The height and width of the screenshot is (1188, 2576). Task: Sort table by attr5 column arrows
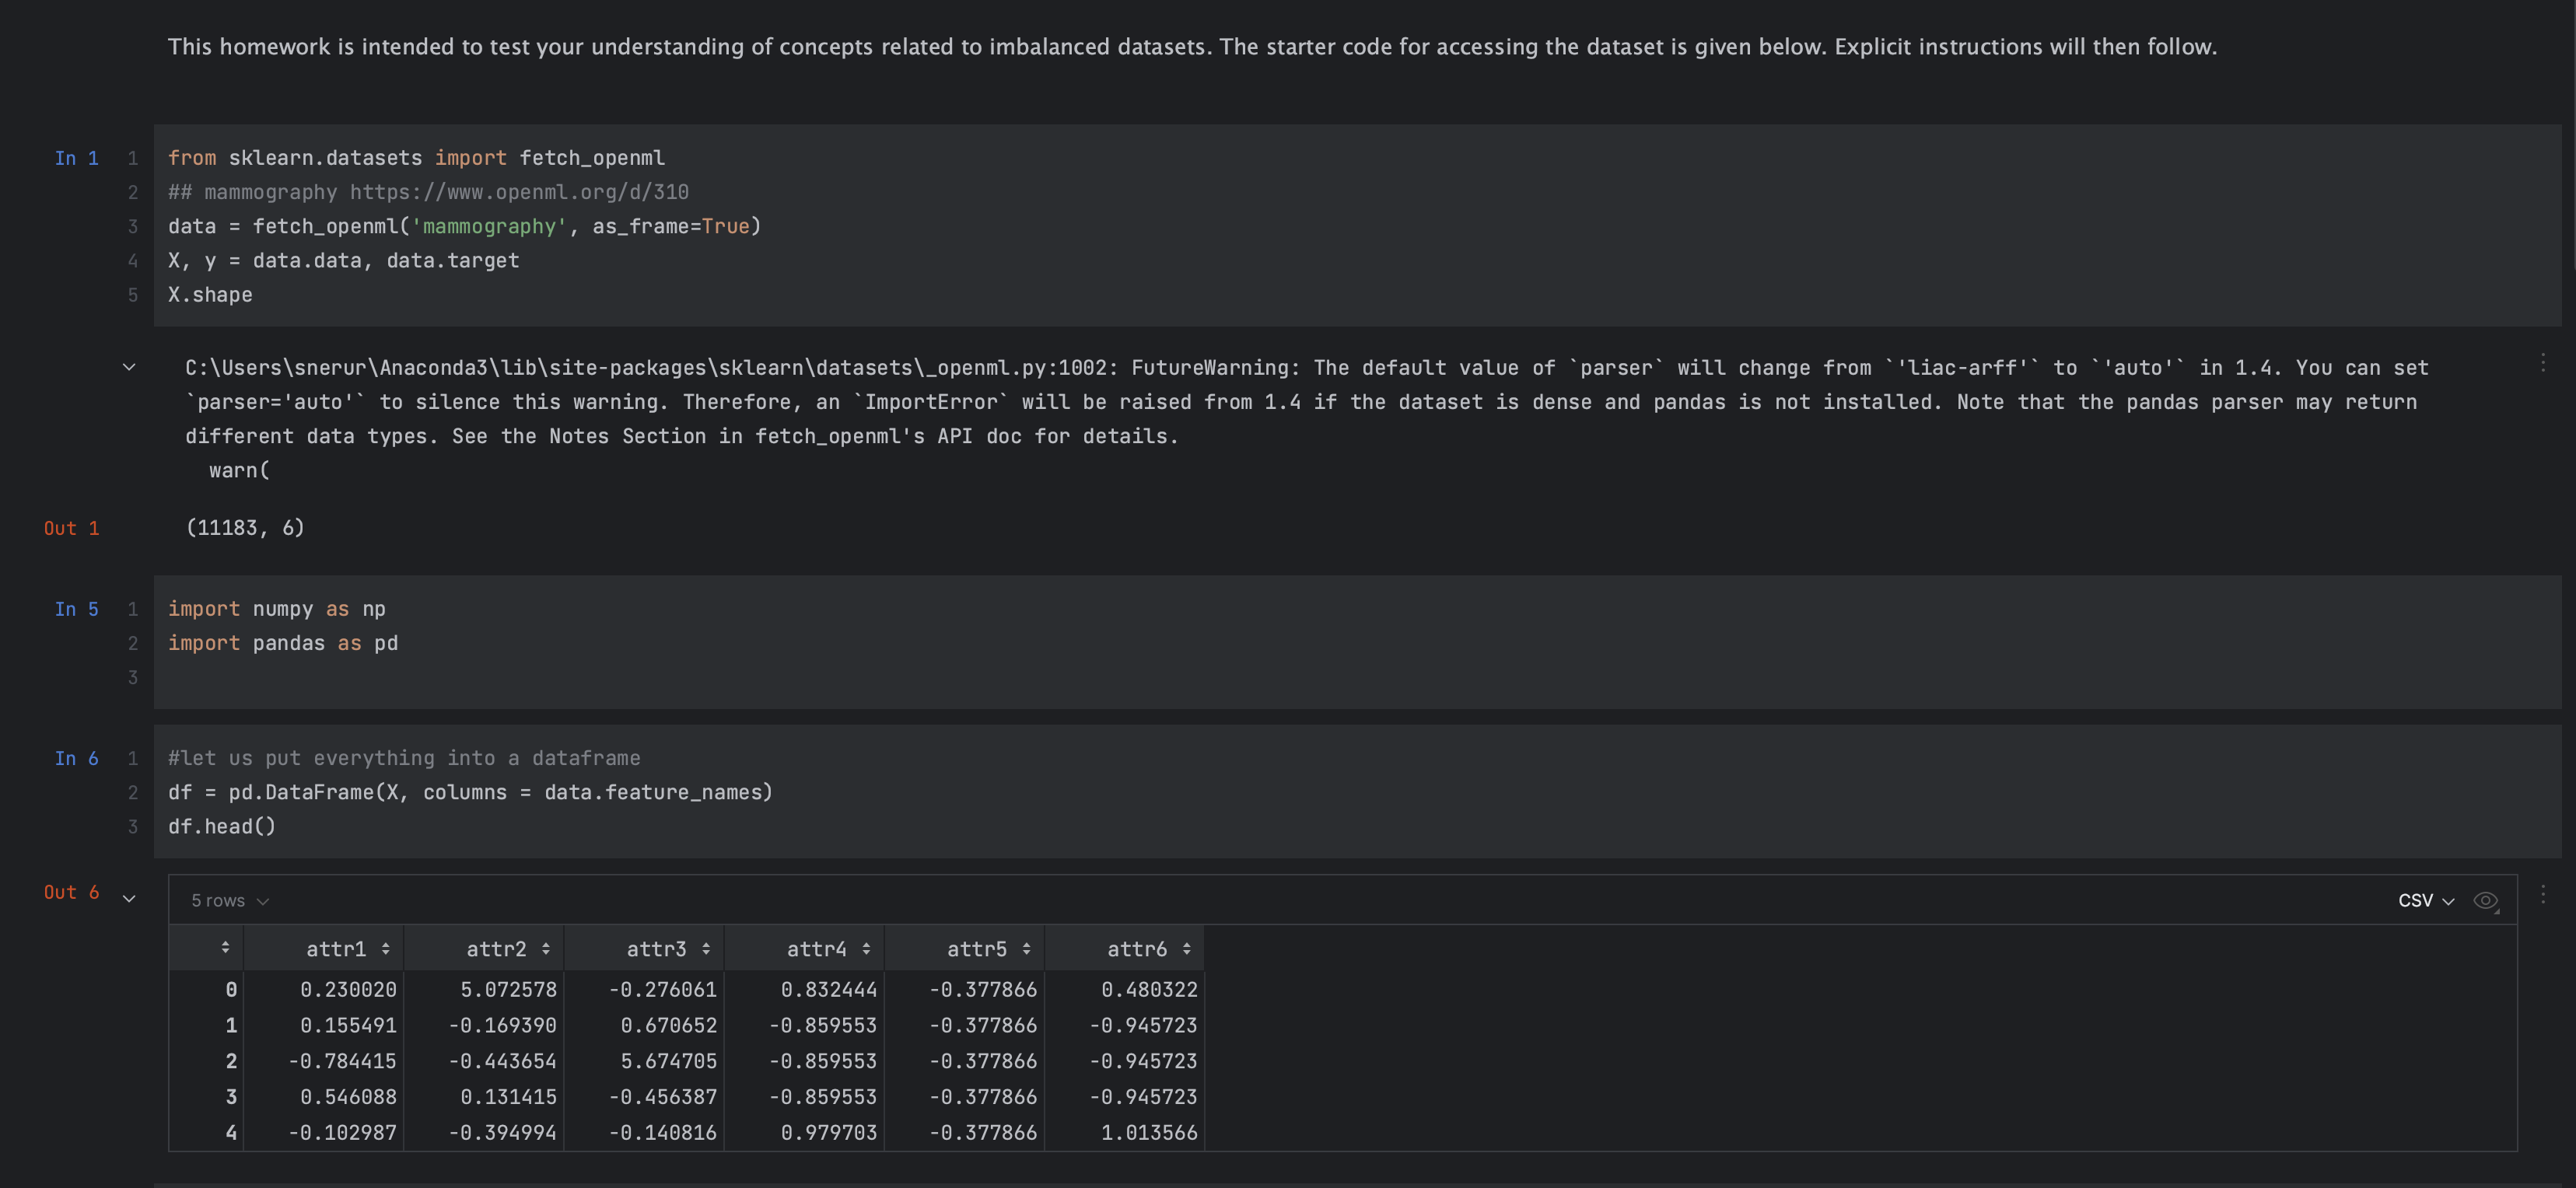[1026, 949]
